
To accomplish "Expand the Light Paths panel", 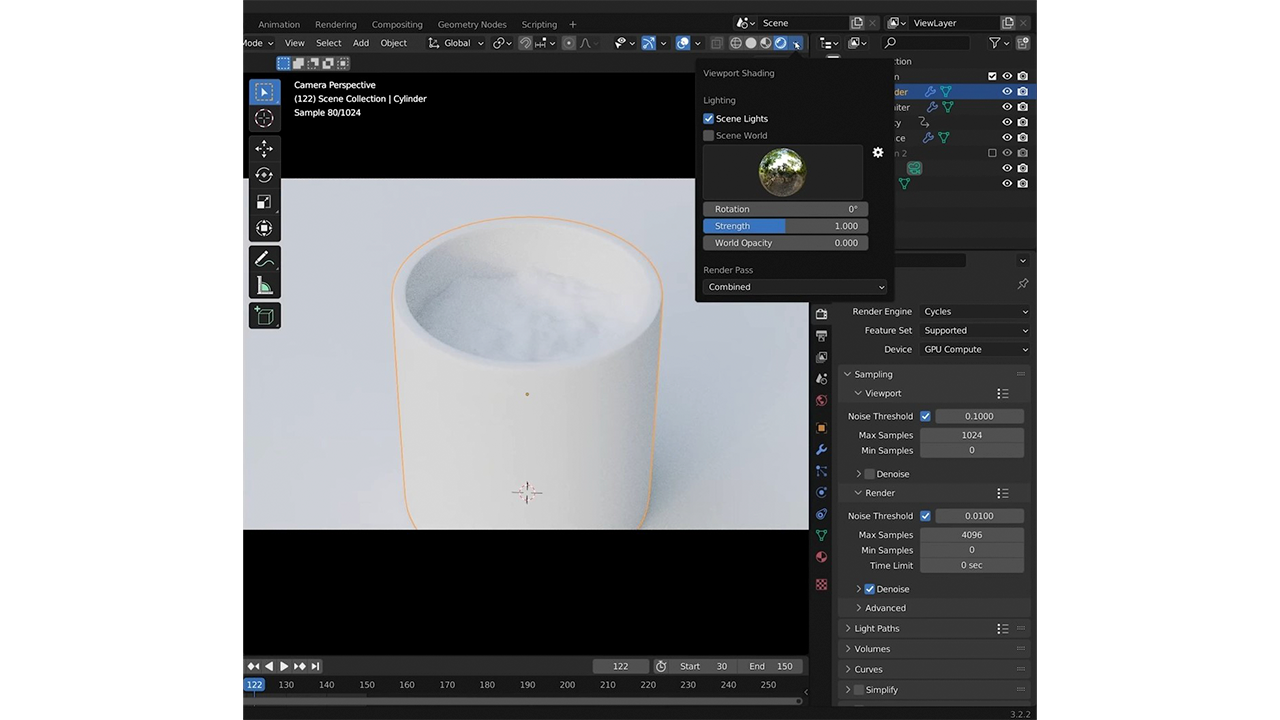I will coord(848,629).
